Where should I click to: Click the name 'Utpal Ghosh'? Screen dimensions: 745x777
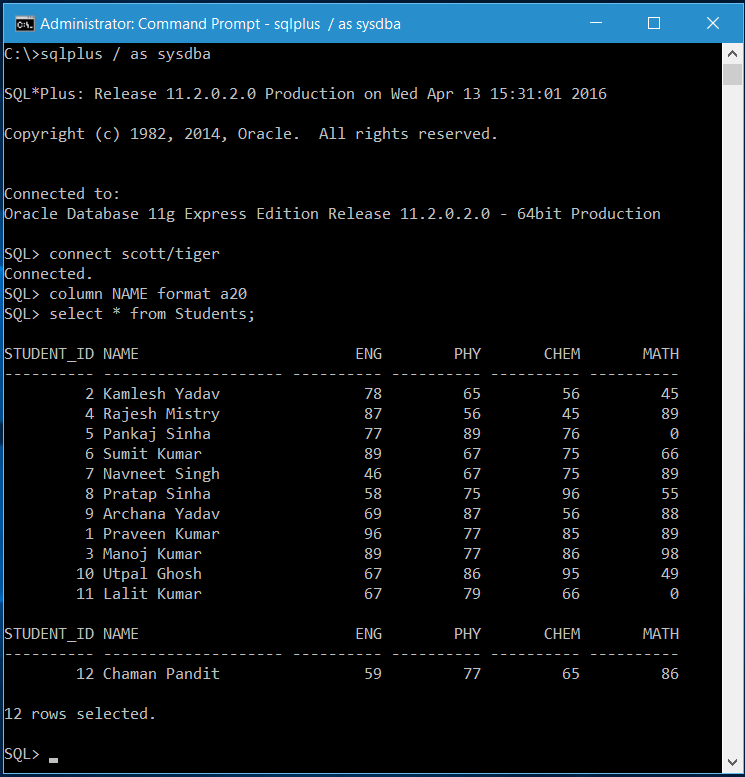(x=152, y=573)
